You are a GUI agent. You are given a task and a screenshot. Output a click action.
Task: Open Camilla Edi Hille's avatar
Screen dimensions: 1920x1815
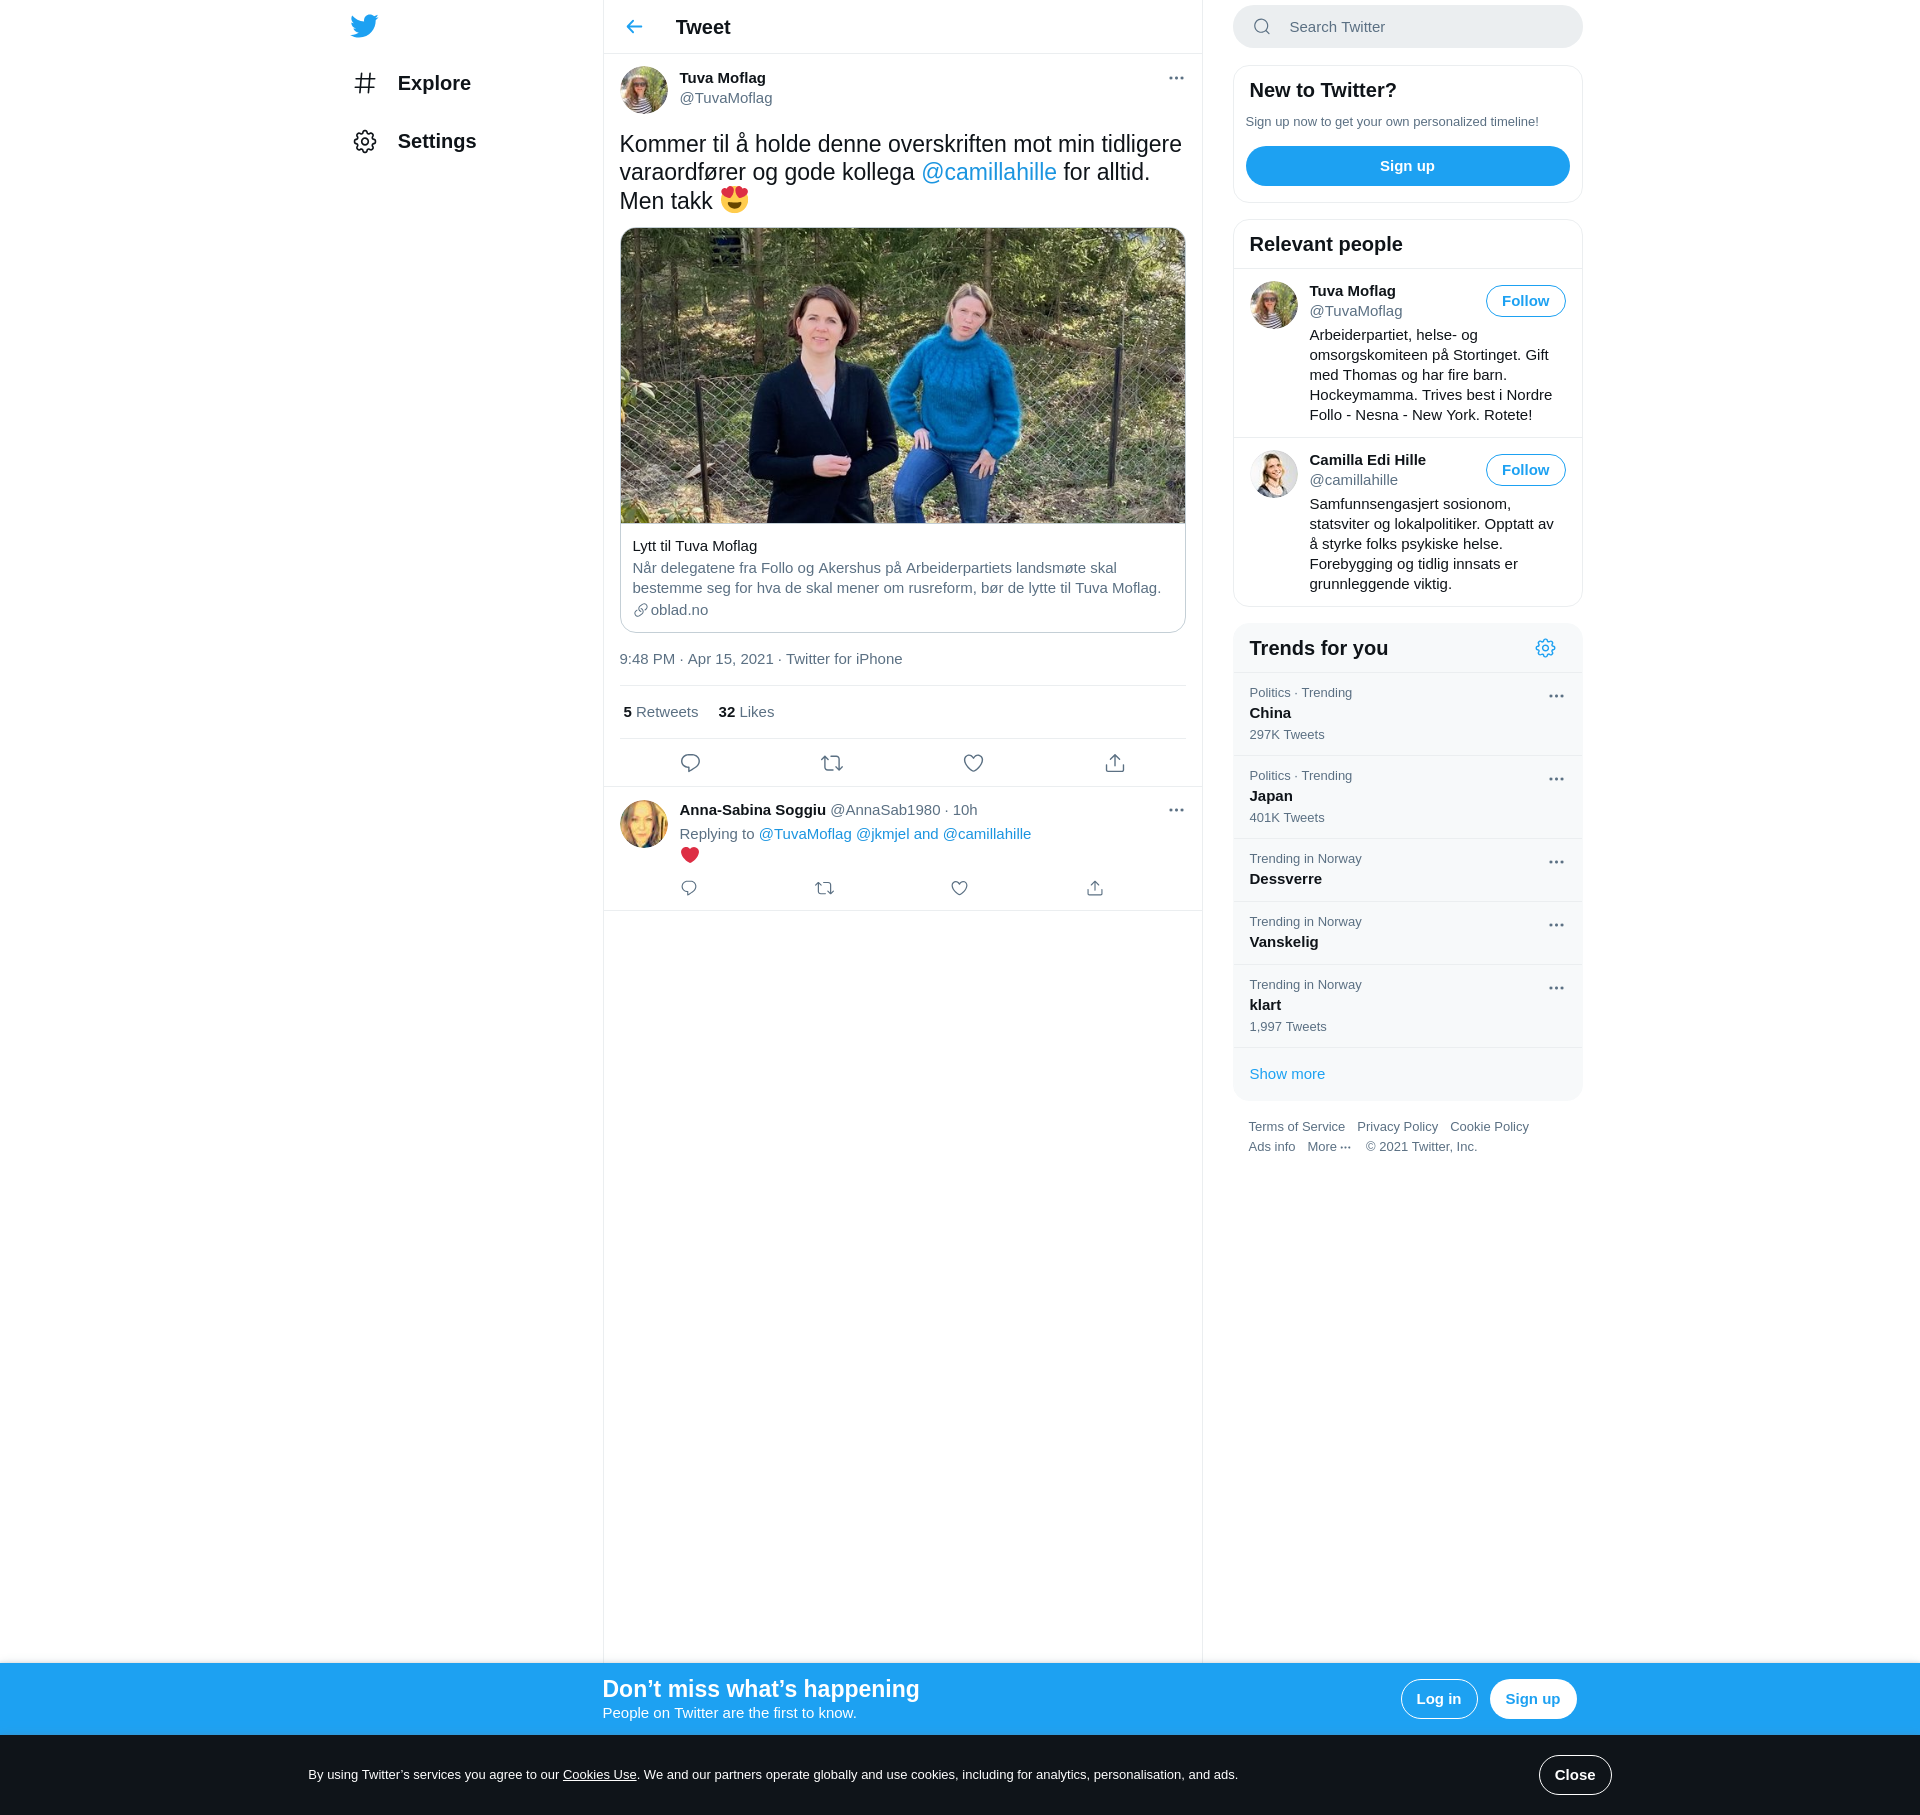pos(1274,474)
